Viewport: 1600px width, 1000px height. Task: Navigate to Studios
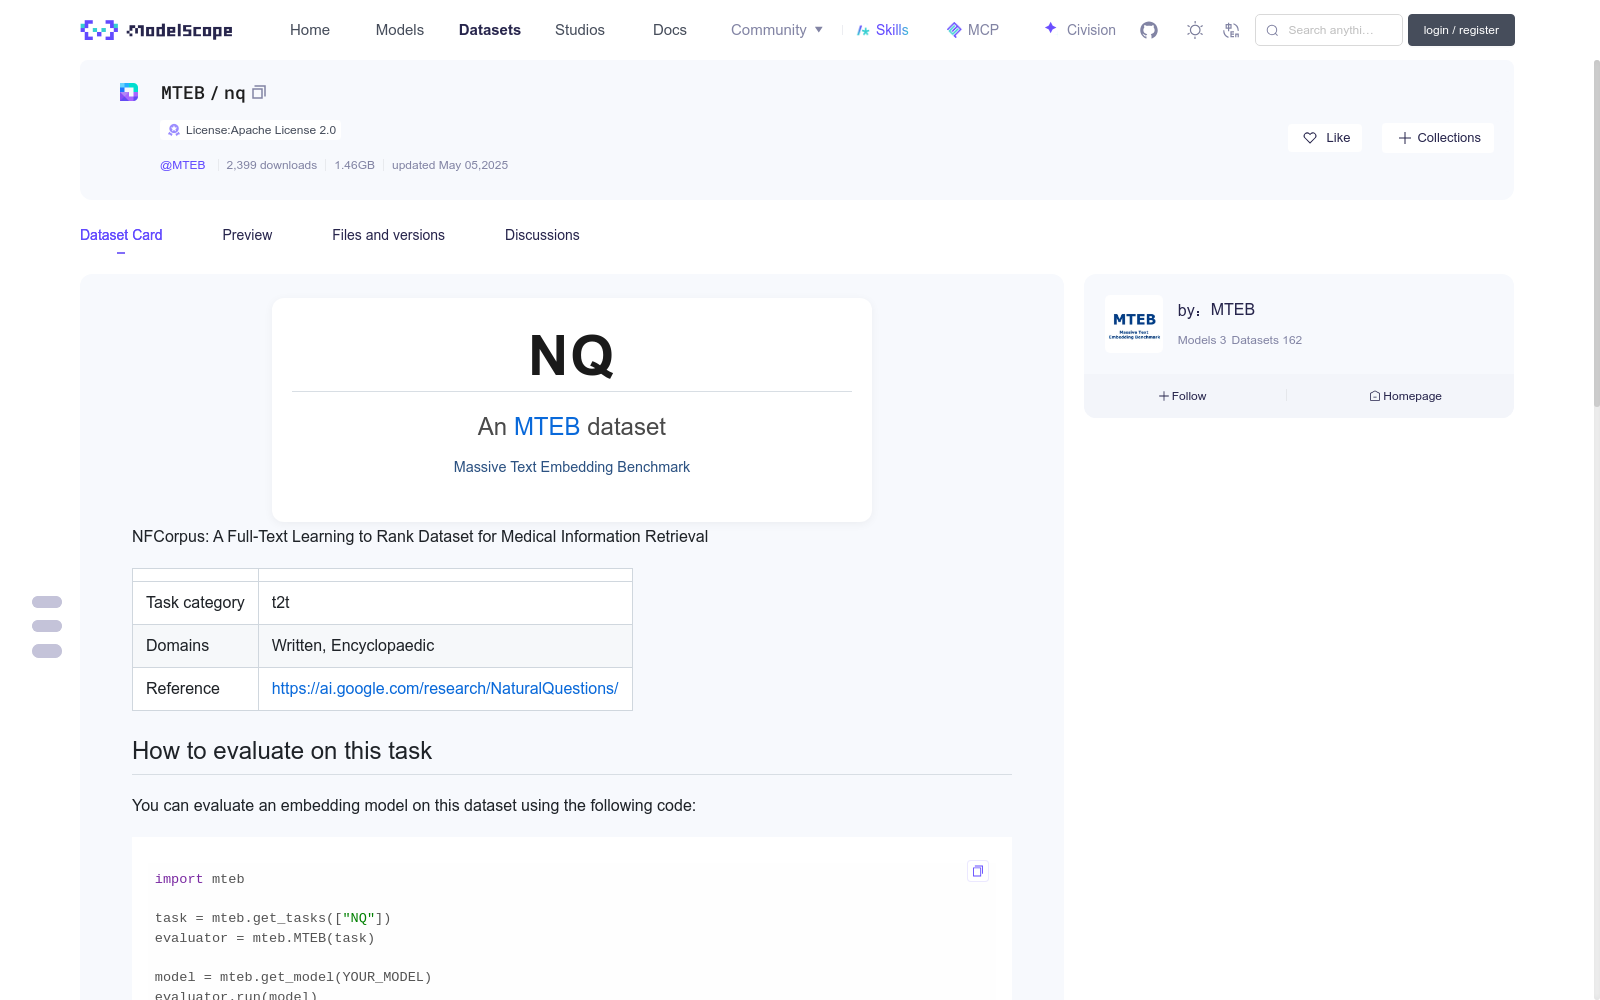[x=580, y=30]
